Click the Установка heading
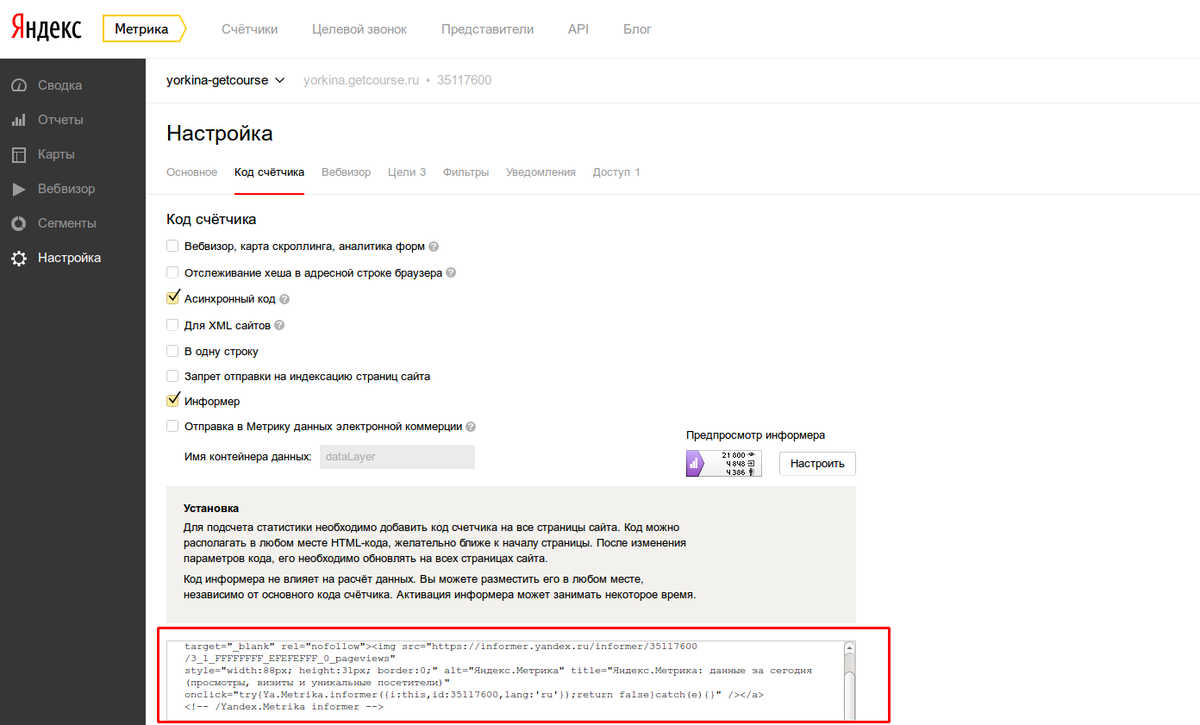Image resolution: width=1200 pixels, height=725 pixels. (x=211, y=508)
